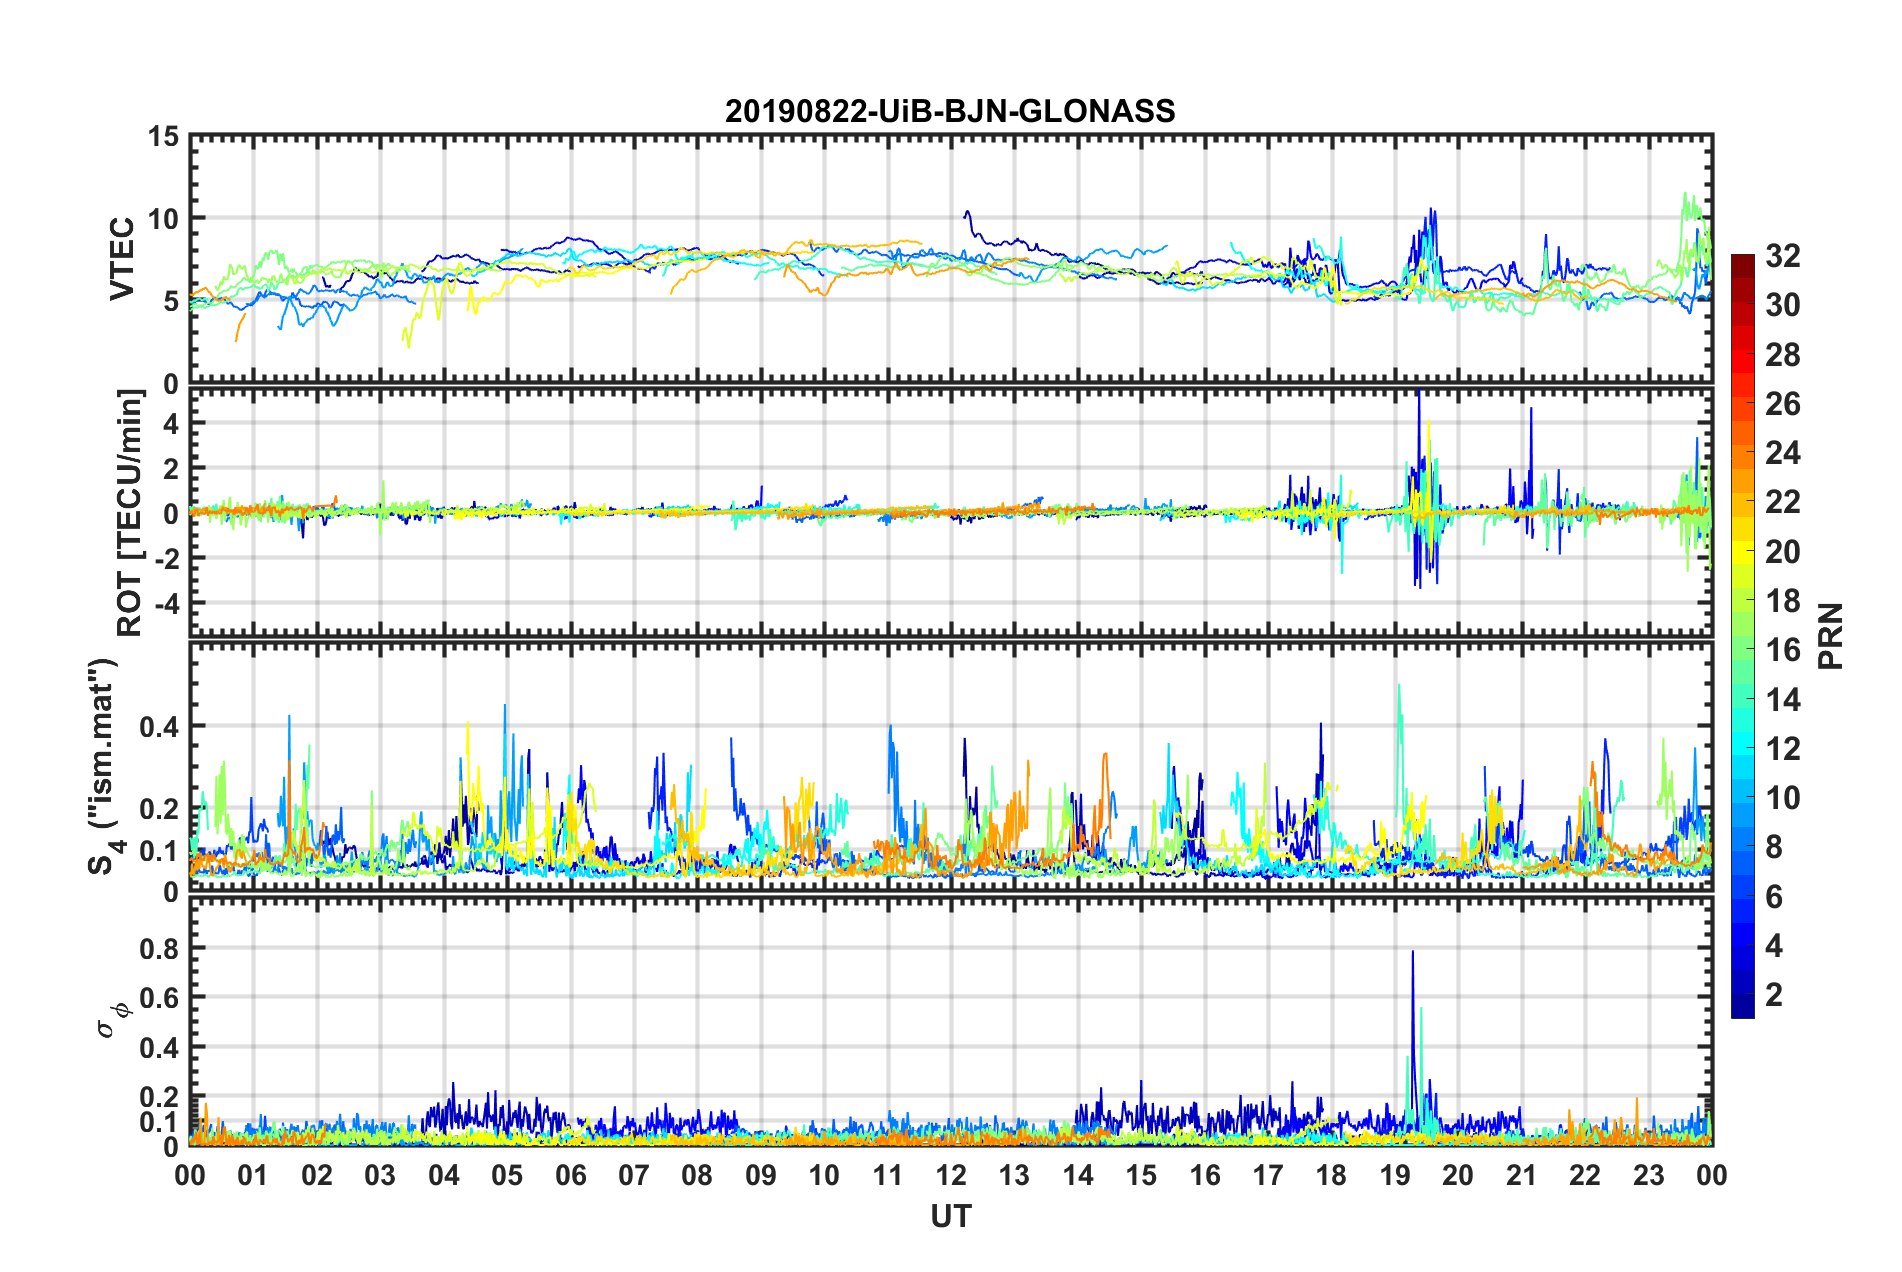Viewport: 1902px width, 1272px height.
Task: Select tick label 0.8 on the sigma-phi axis
Action: (159, 948)
